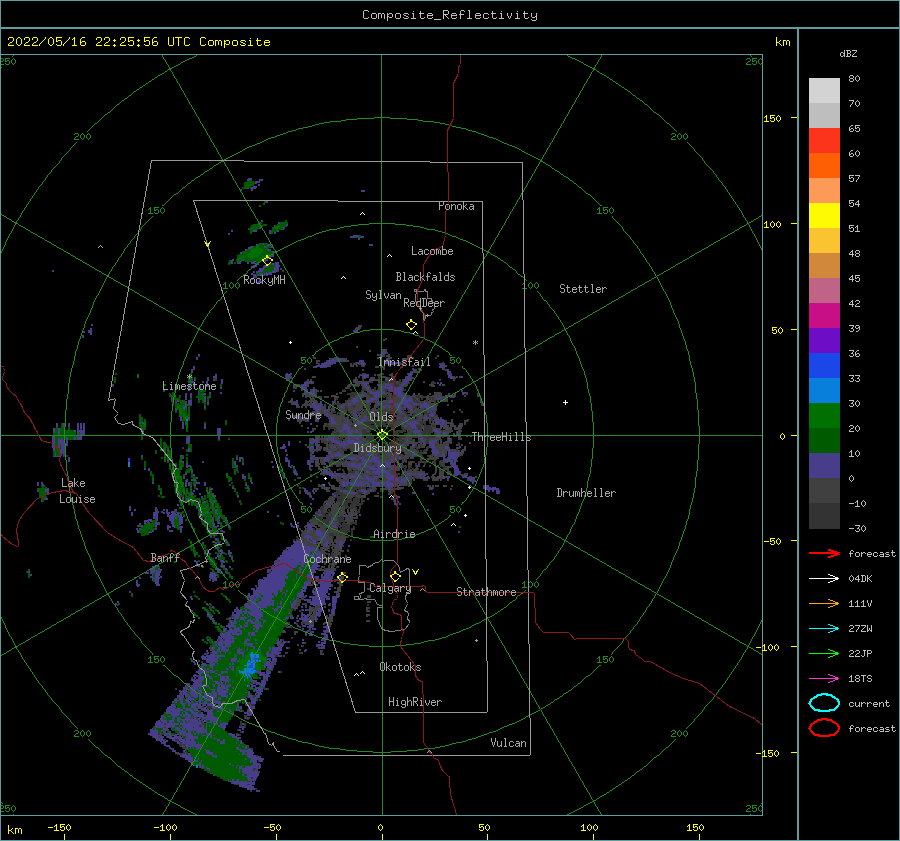Click the ThreeHills city label
This screenshot has height=841, width=900.
501,437
